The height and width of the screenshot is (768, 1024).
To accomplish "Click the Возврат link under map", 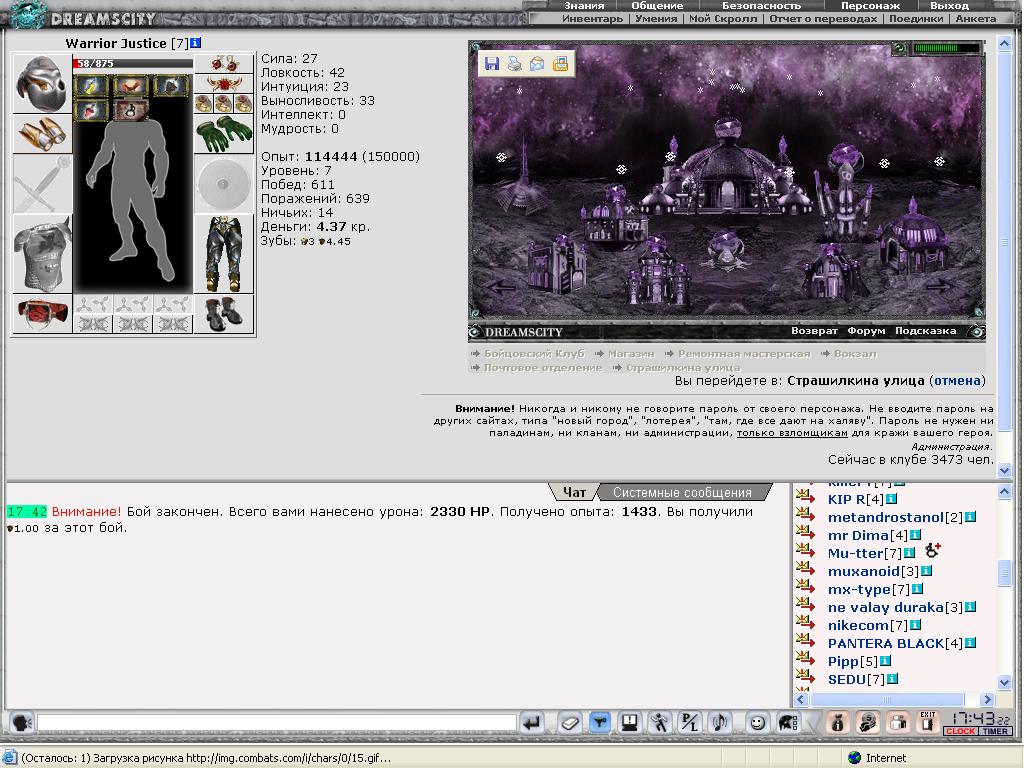I will [814, 331].
